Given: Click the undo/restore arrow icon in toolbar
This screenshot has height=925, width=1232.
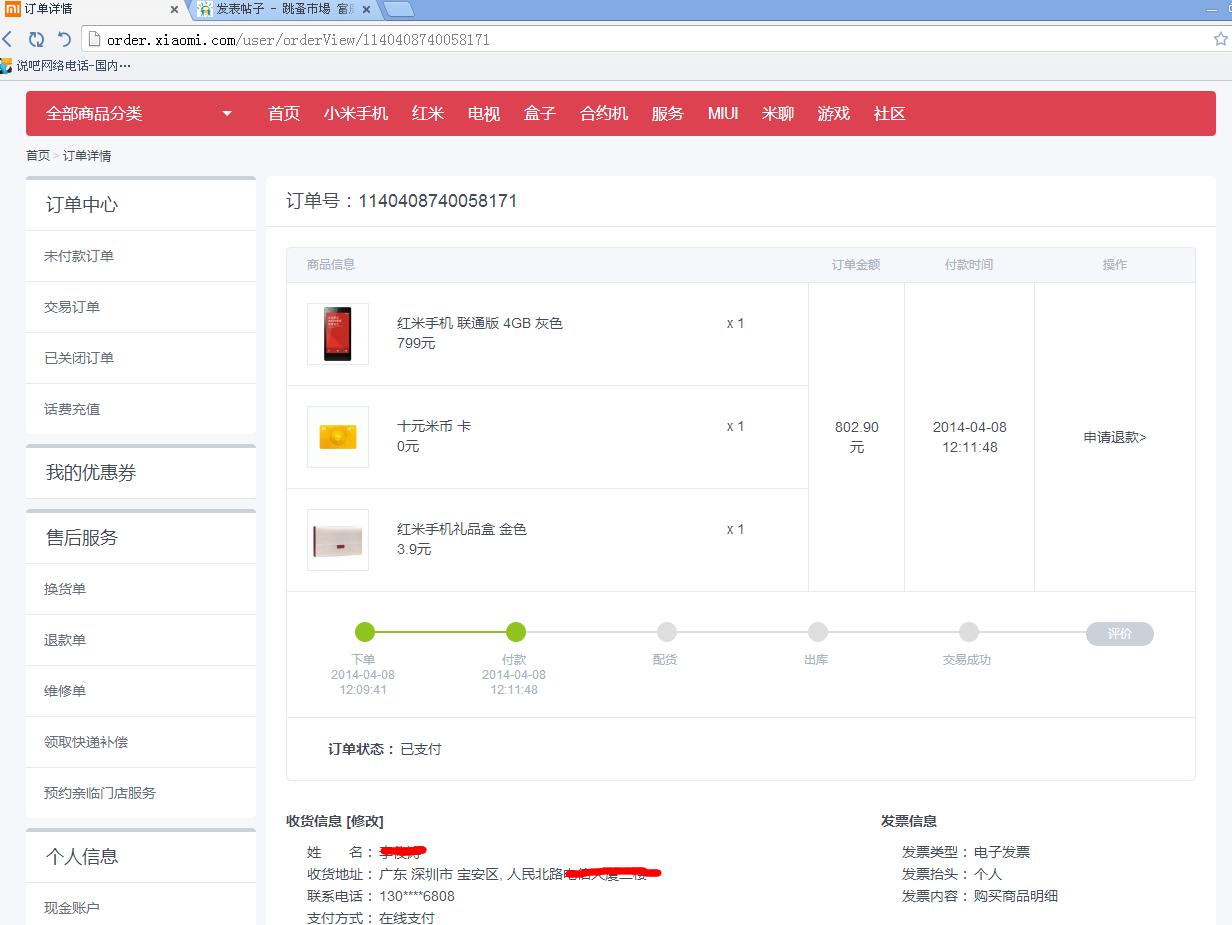Looking at the screenshot, I should 64,39.
